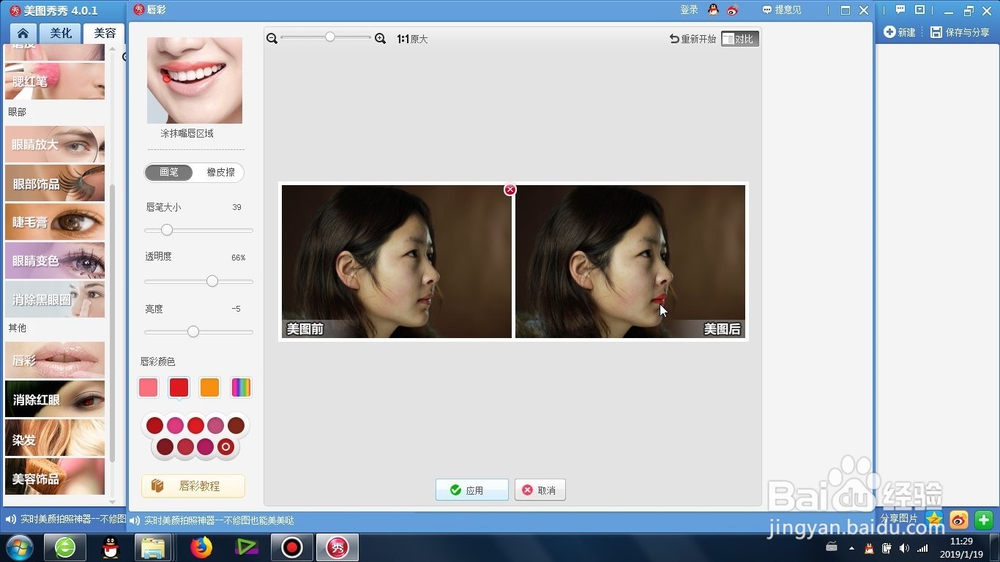Image resolution: width=1000 pixels, height=562 pixels.
Task: Pick the ringed red dot in bottom row
Action: [225, 447]
